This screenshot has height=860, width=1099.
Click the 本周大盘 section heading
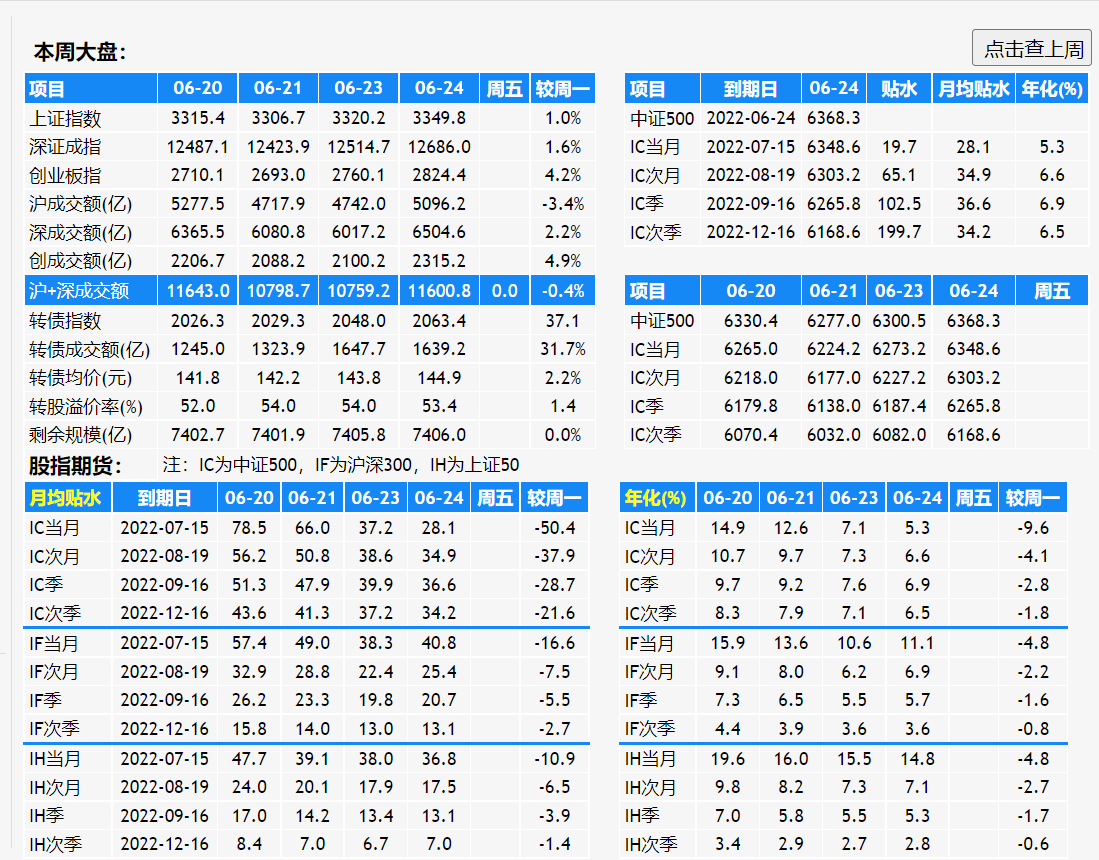80,52
